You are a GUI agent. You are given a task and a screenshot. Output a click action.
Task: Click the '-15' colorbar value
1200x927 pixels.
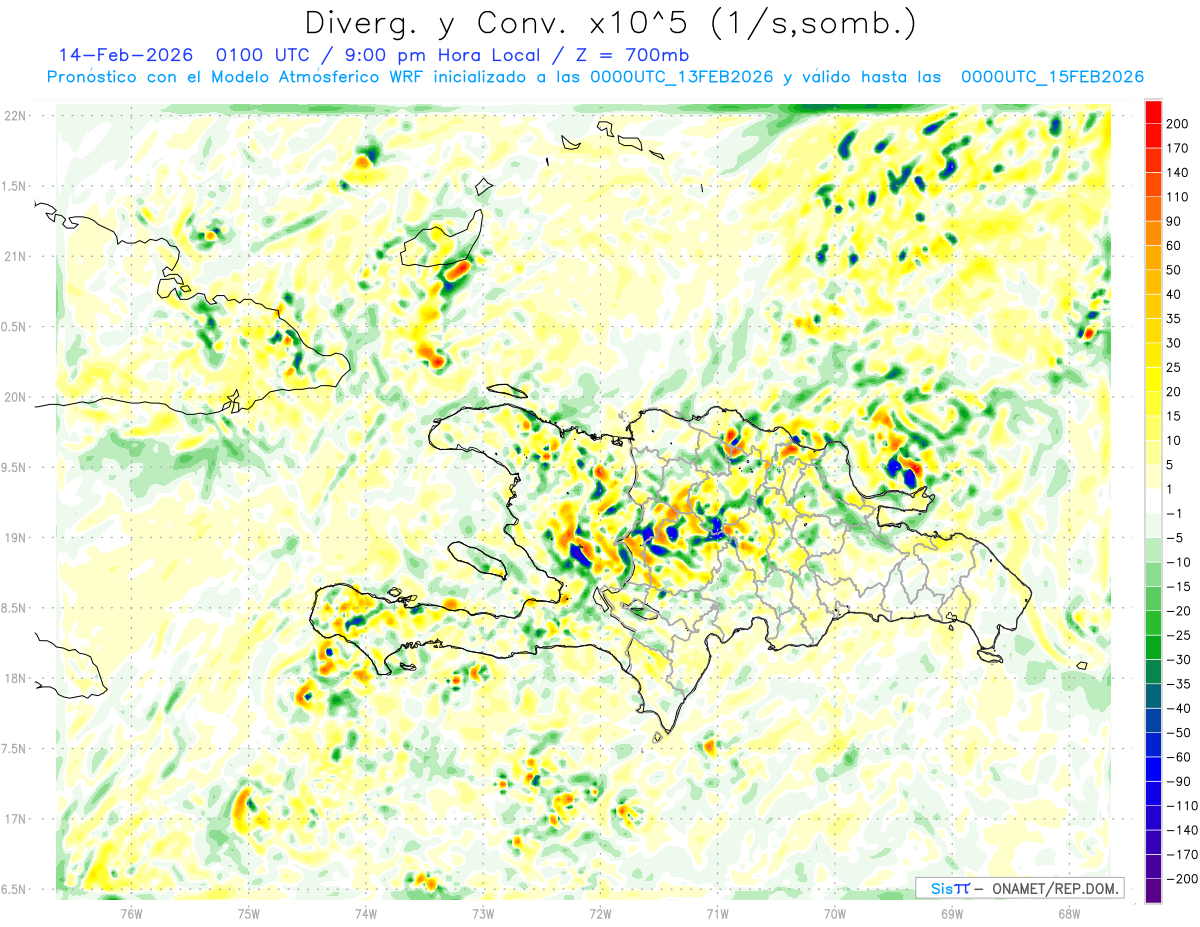(1179, 586)
